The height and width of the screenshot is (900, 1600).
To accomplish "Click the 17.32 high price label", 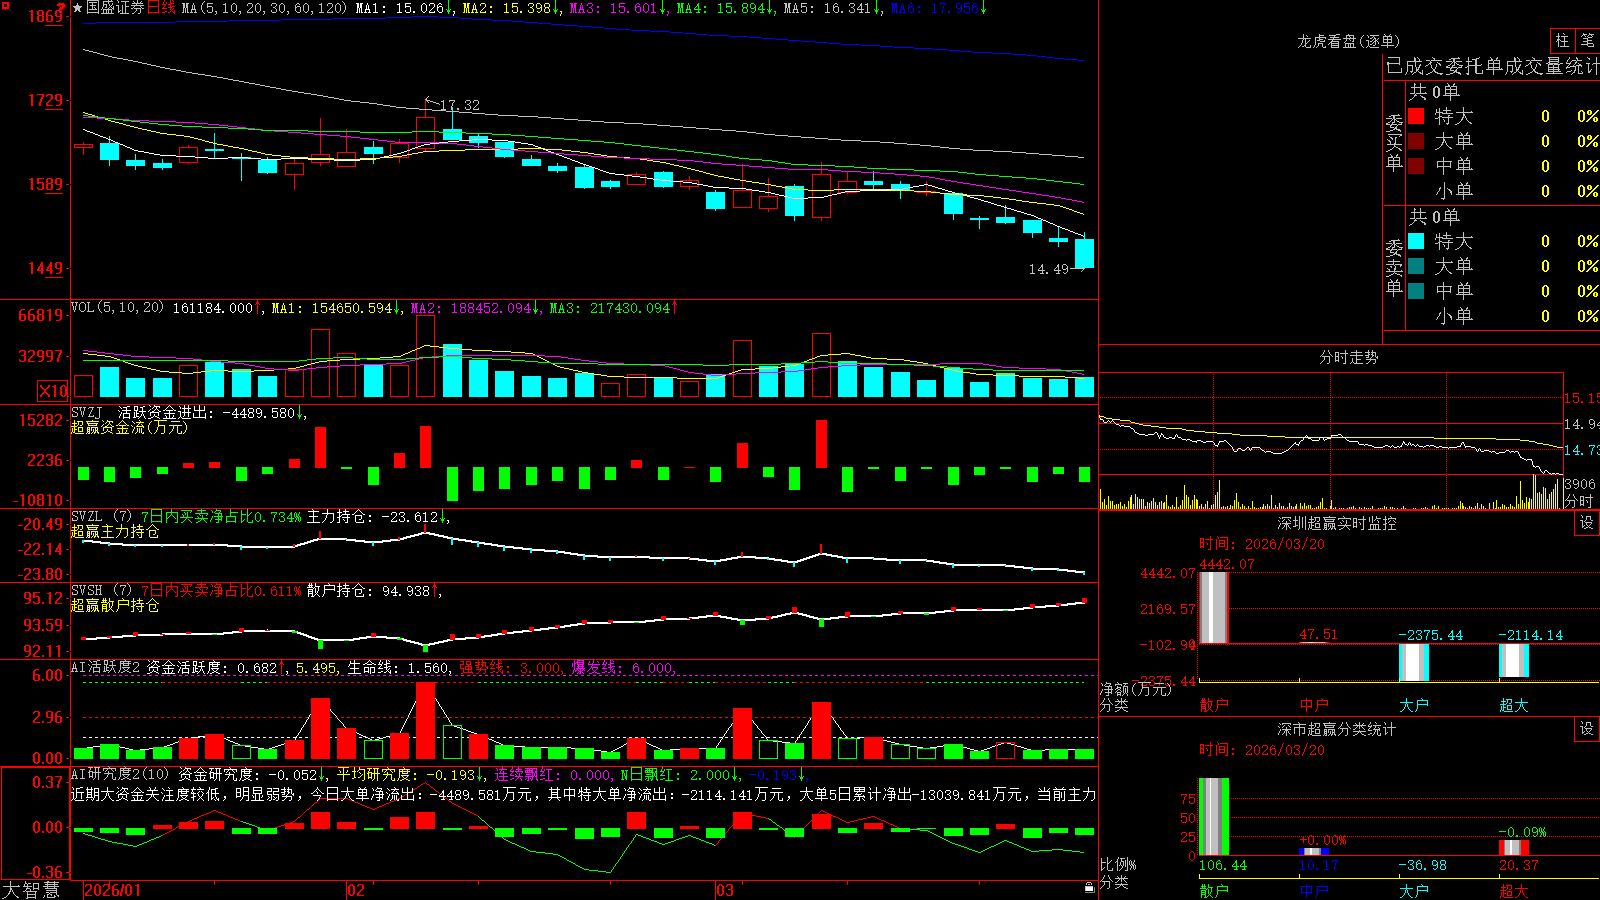I will pos(459,105).
